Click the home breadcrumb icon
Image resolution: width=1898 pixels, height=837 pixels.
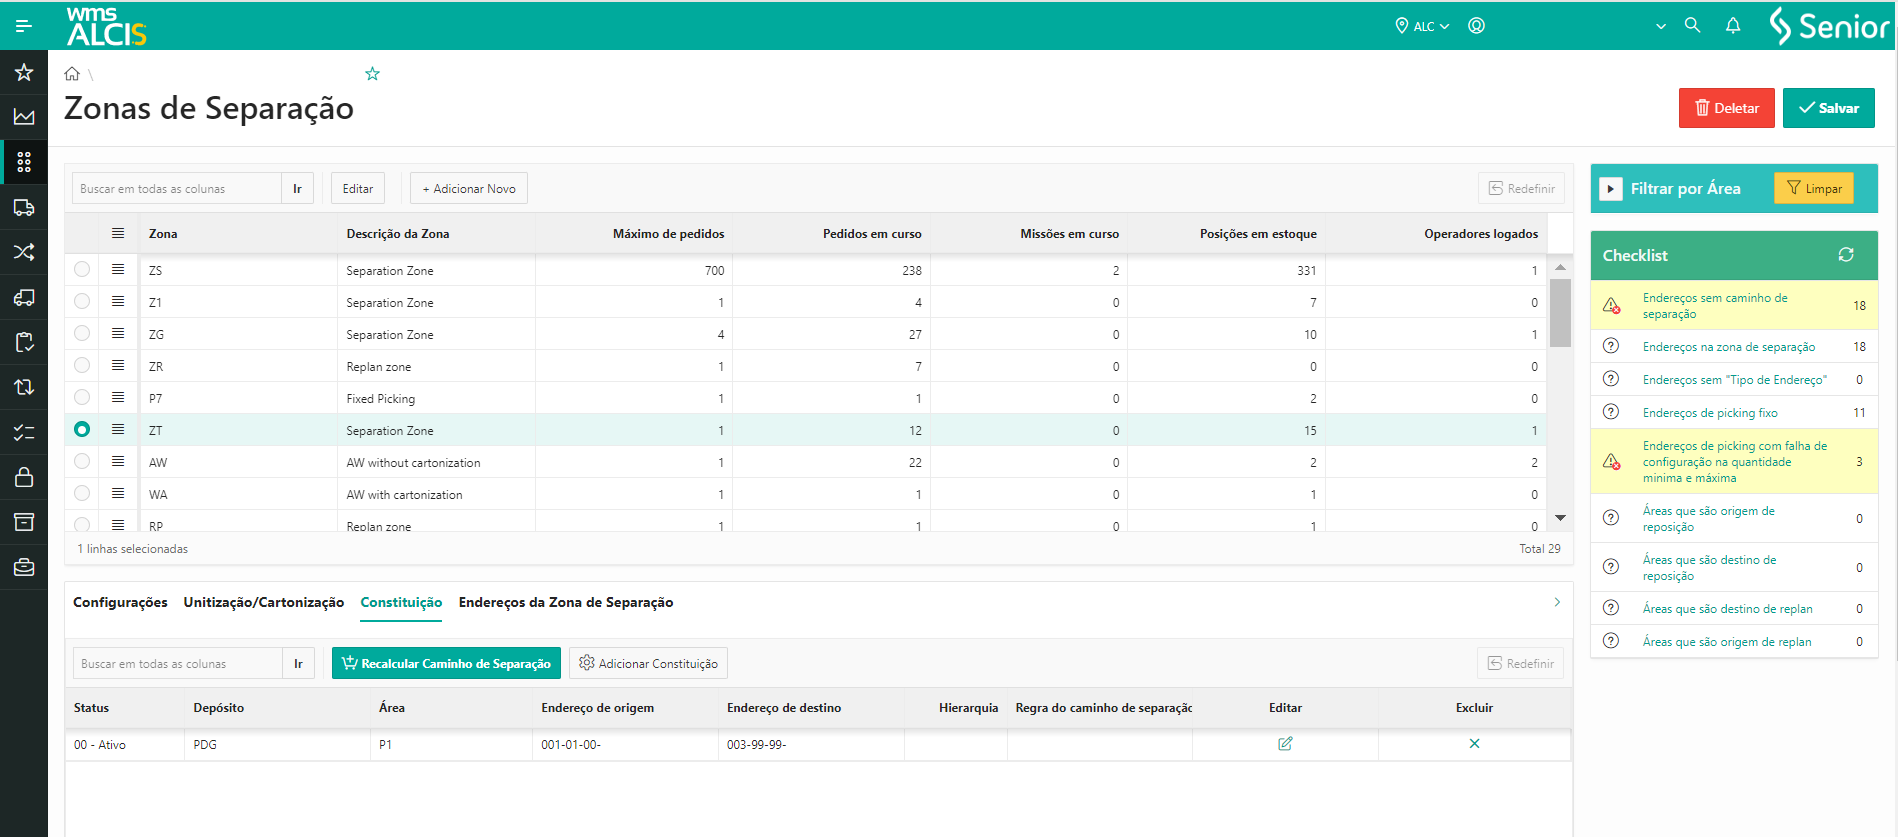(x=72, y=74)
